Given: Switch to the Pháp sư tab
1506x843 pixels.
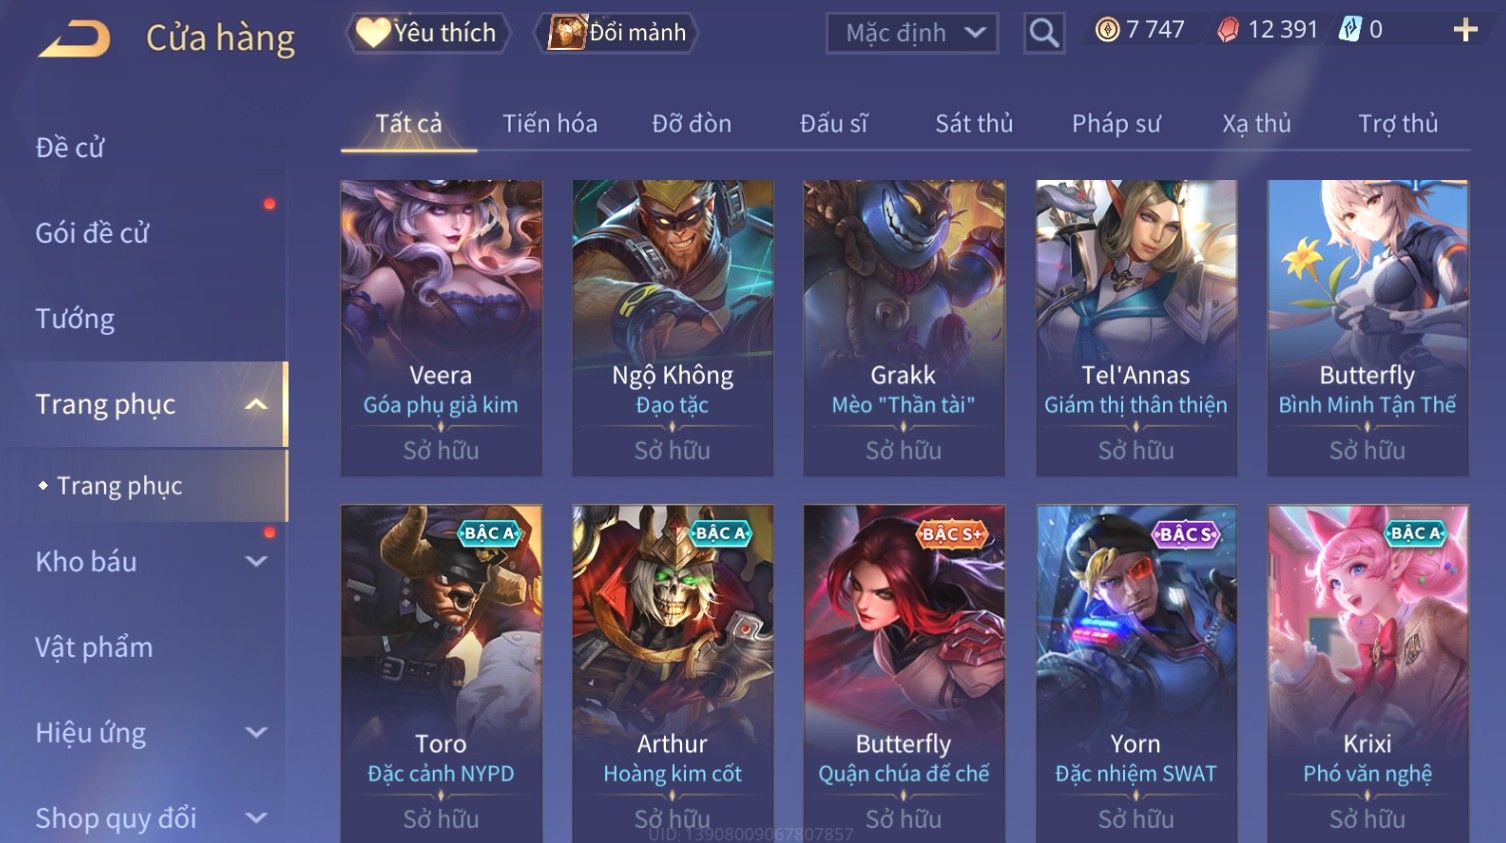Looking at the screenshot, I should [1116, 124].
